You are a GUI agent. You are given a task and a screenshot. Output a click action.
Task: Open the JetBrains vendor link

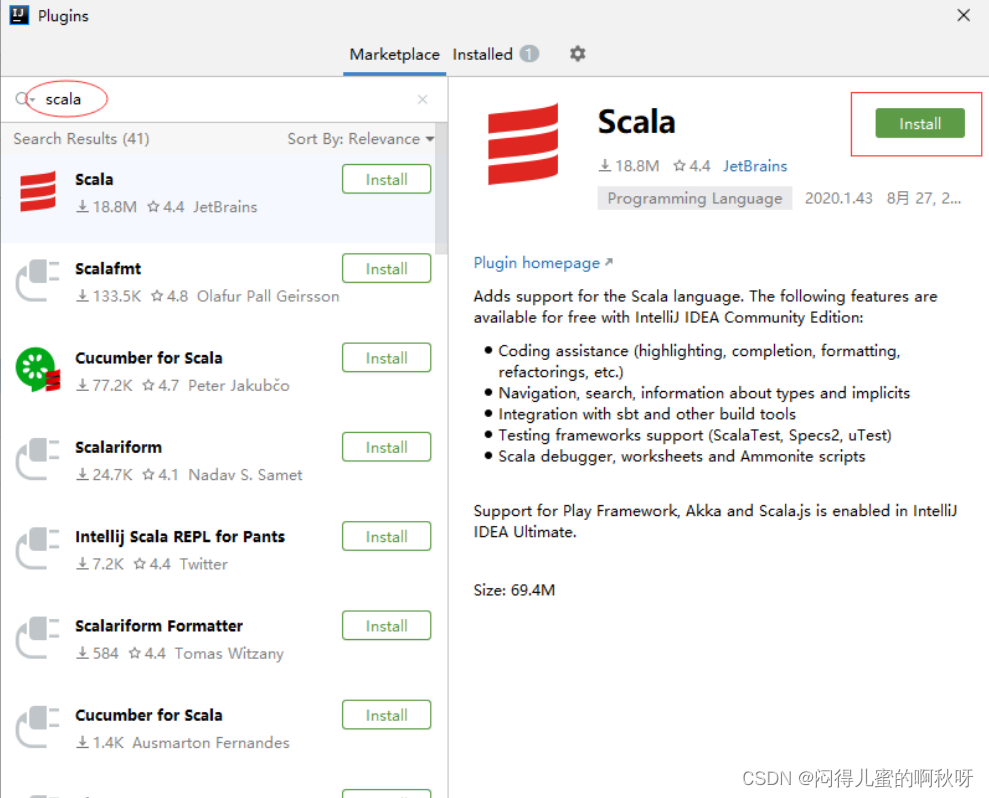point(755,166)
